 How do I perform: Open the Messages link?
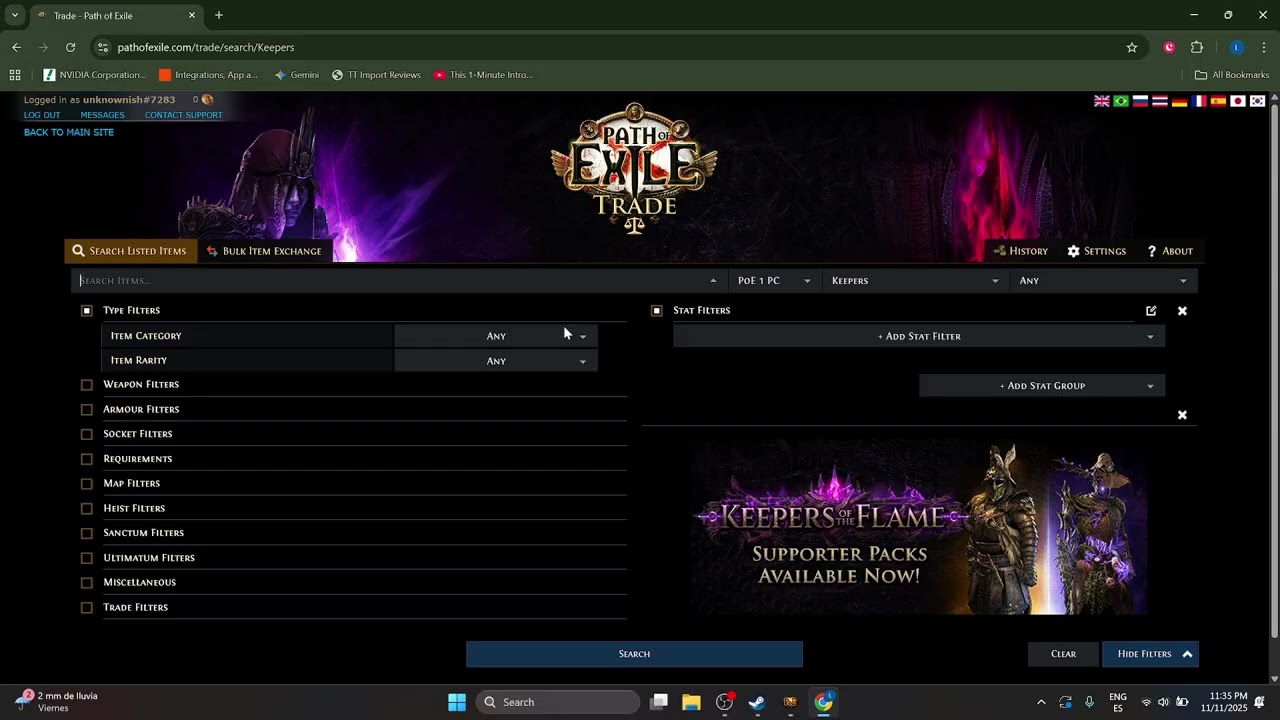tap(102, 115)
